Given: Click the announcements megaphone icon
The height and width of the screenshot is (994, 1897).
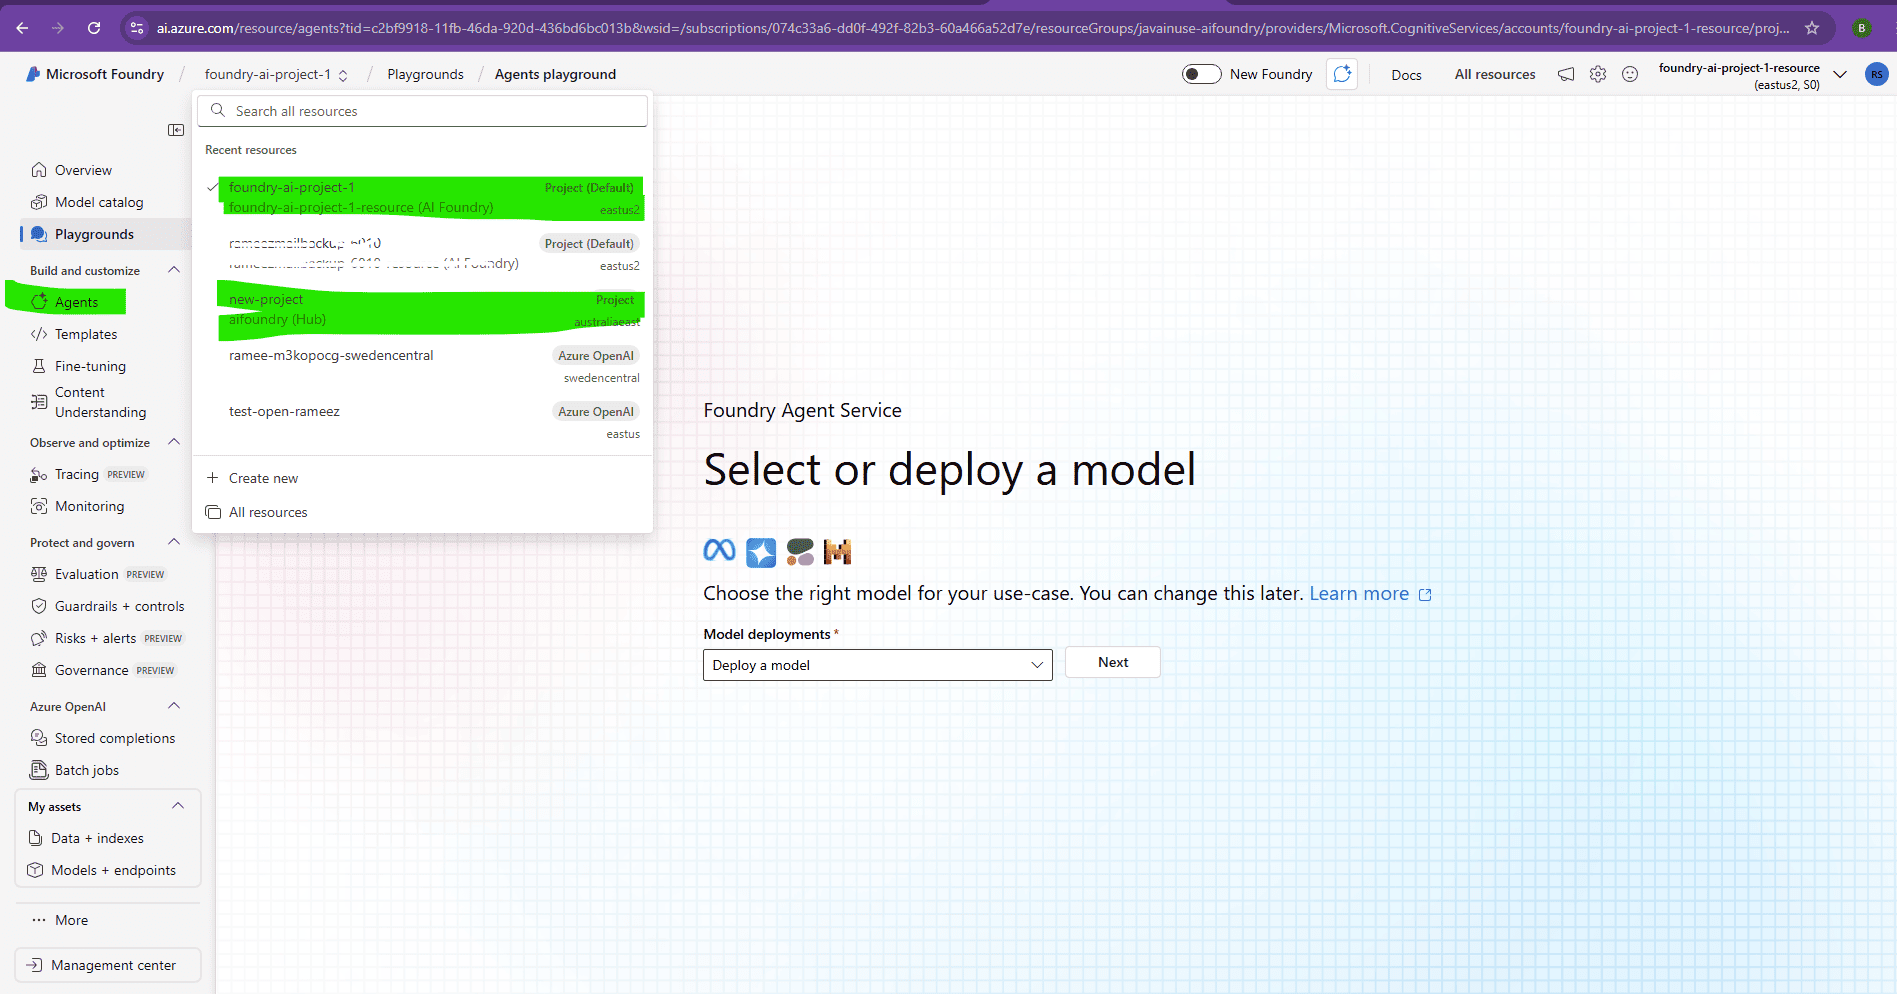Looking at the screenshot, I should tap(1566, 74).
